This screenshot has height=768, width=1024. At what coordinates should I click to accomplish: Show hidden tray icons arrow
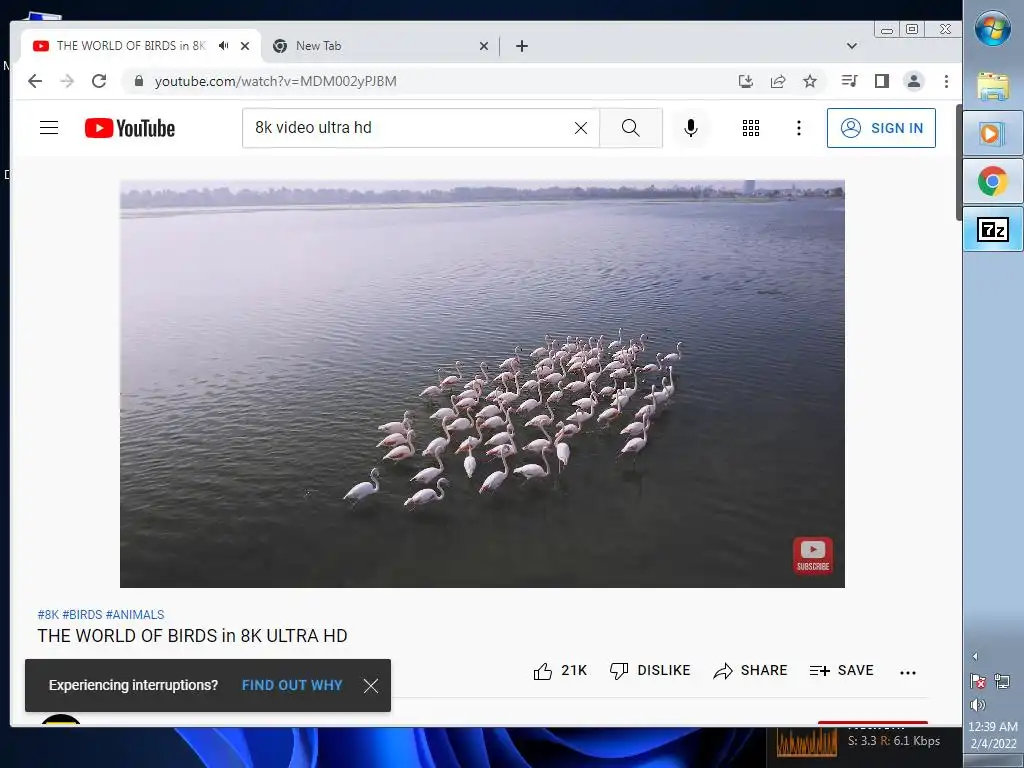point(975,656)
